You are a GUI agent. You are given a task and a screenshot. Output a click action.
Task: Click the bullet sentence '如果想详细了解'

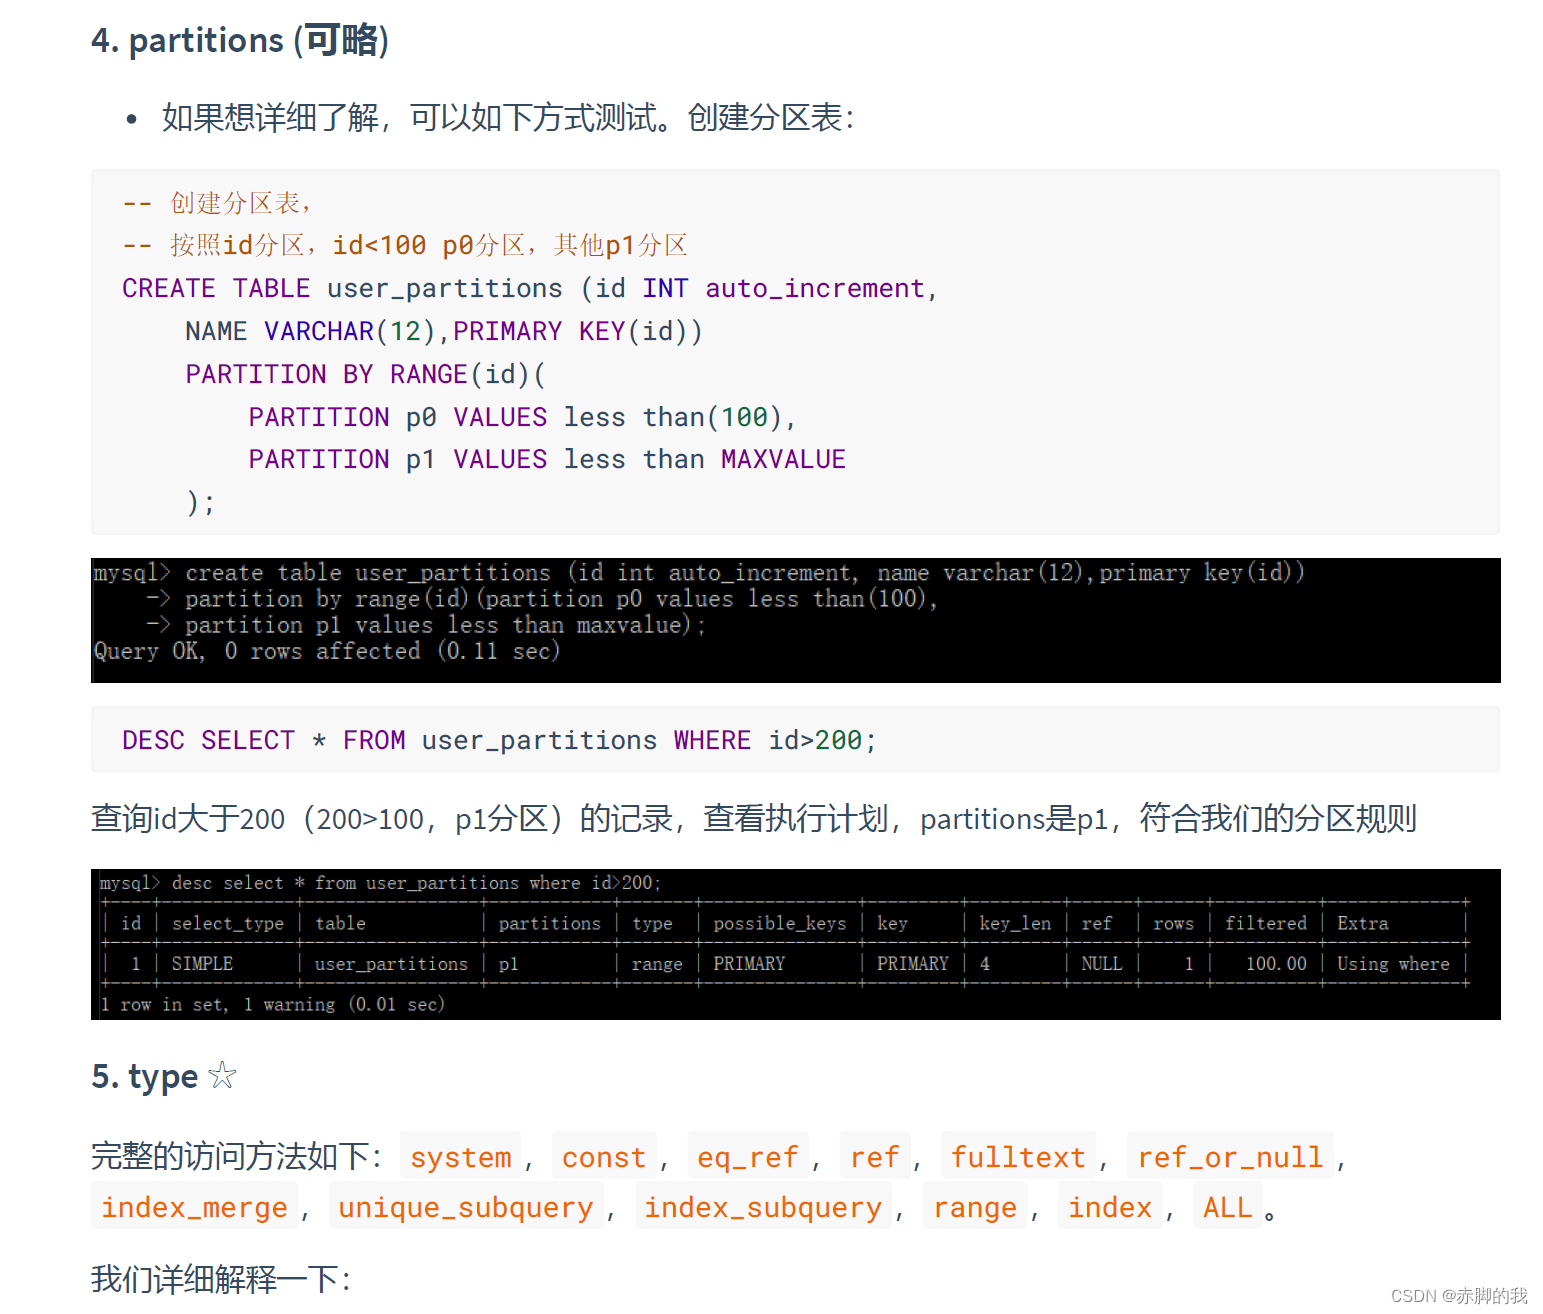pyautogui.click(x=508, y=118)
